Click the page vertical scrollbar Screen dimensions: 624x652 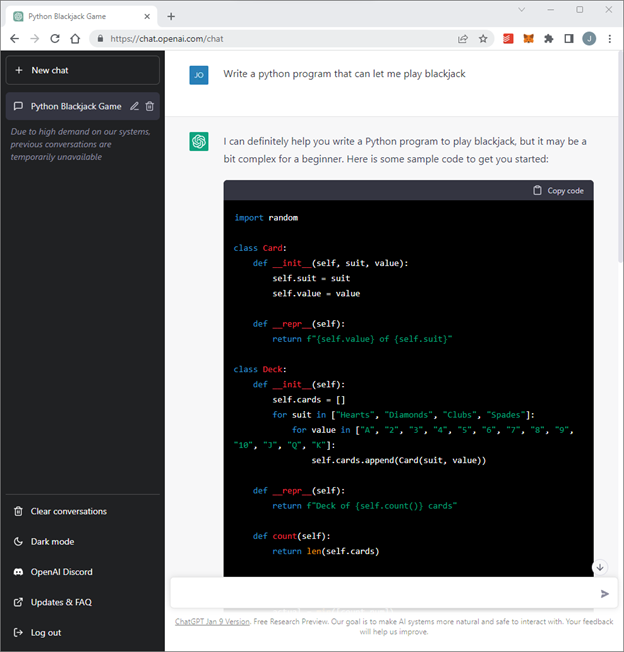621,156
